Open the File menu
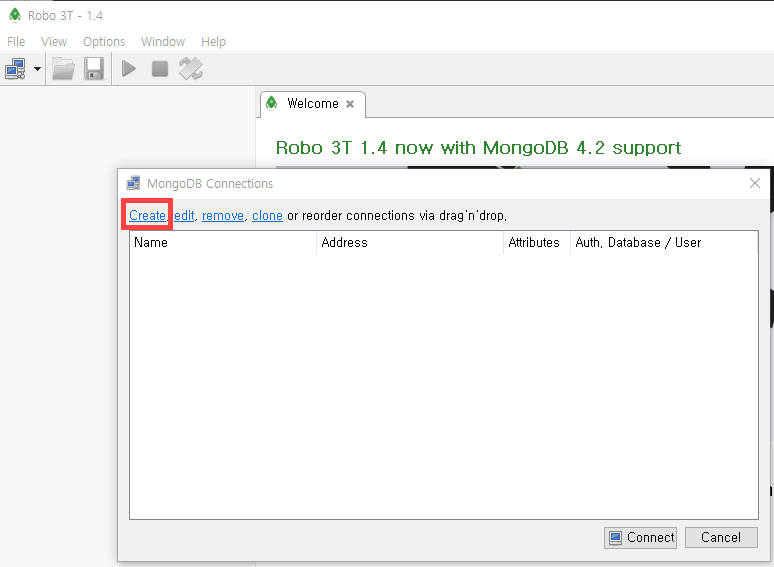This screenshot has width=774, height=567. [x=16, y=41]
